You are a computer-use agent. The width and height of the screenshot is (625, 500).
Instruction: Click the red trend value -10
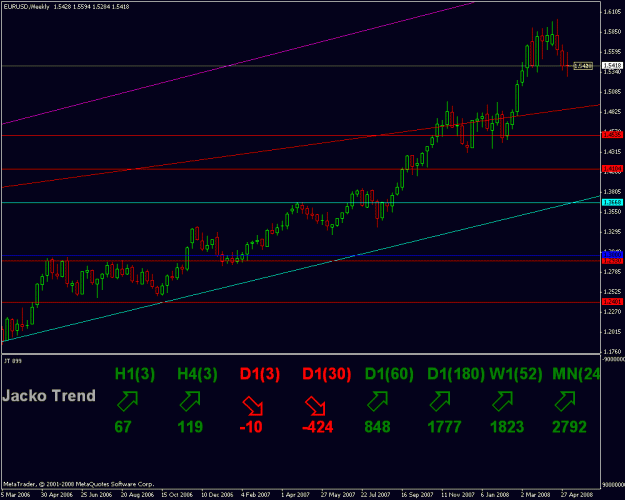(251, 427)
